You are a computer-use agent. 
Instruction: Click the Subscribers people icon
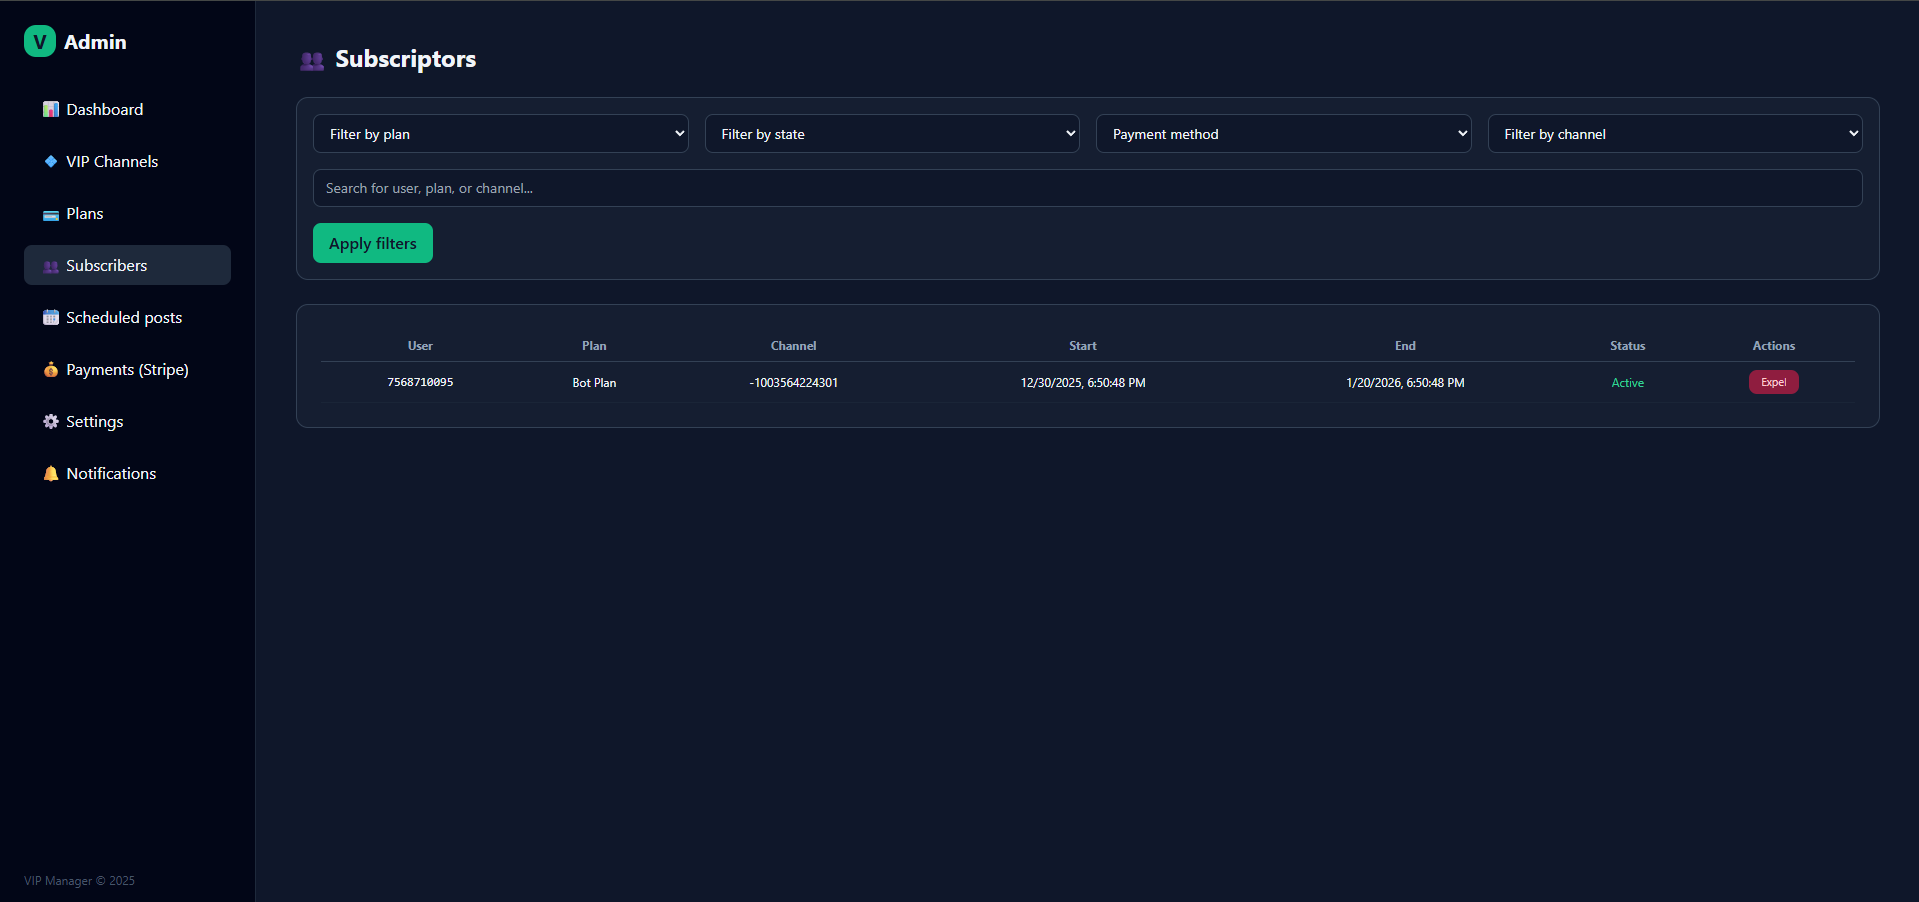click(x=50, y=265)
